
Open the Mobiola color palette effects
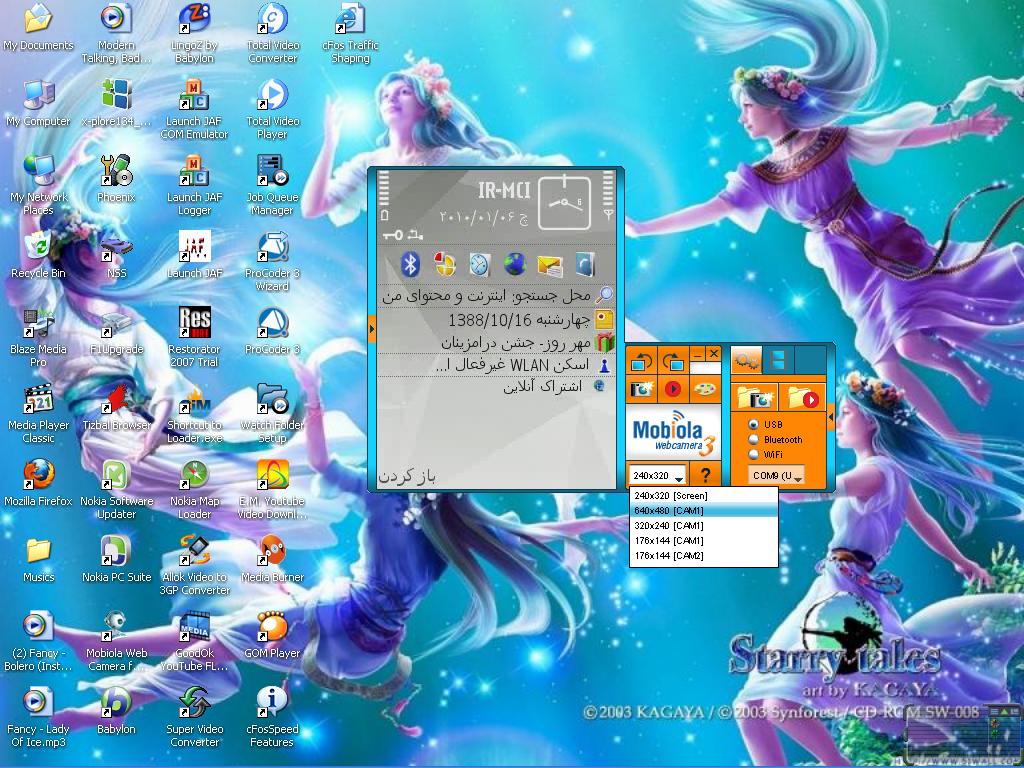coord(704,389)
